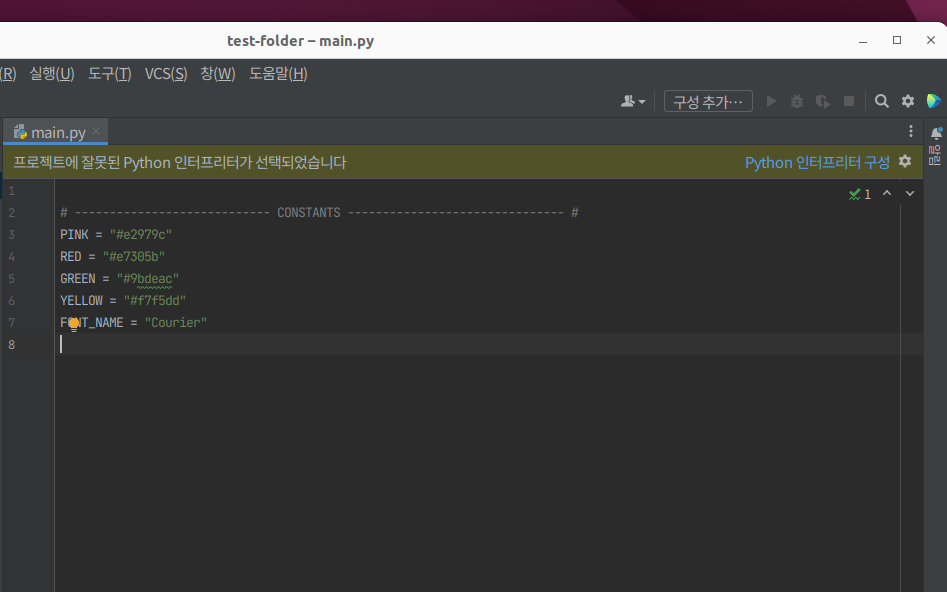Viewport: 947px width, 592px height.
Task: Click the stop process icon
Action: (849, 100)
